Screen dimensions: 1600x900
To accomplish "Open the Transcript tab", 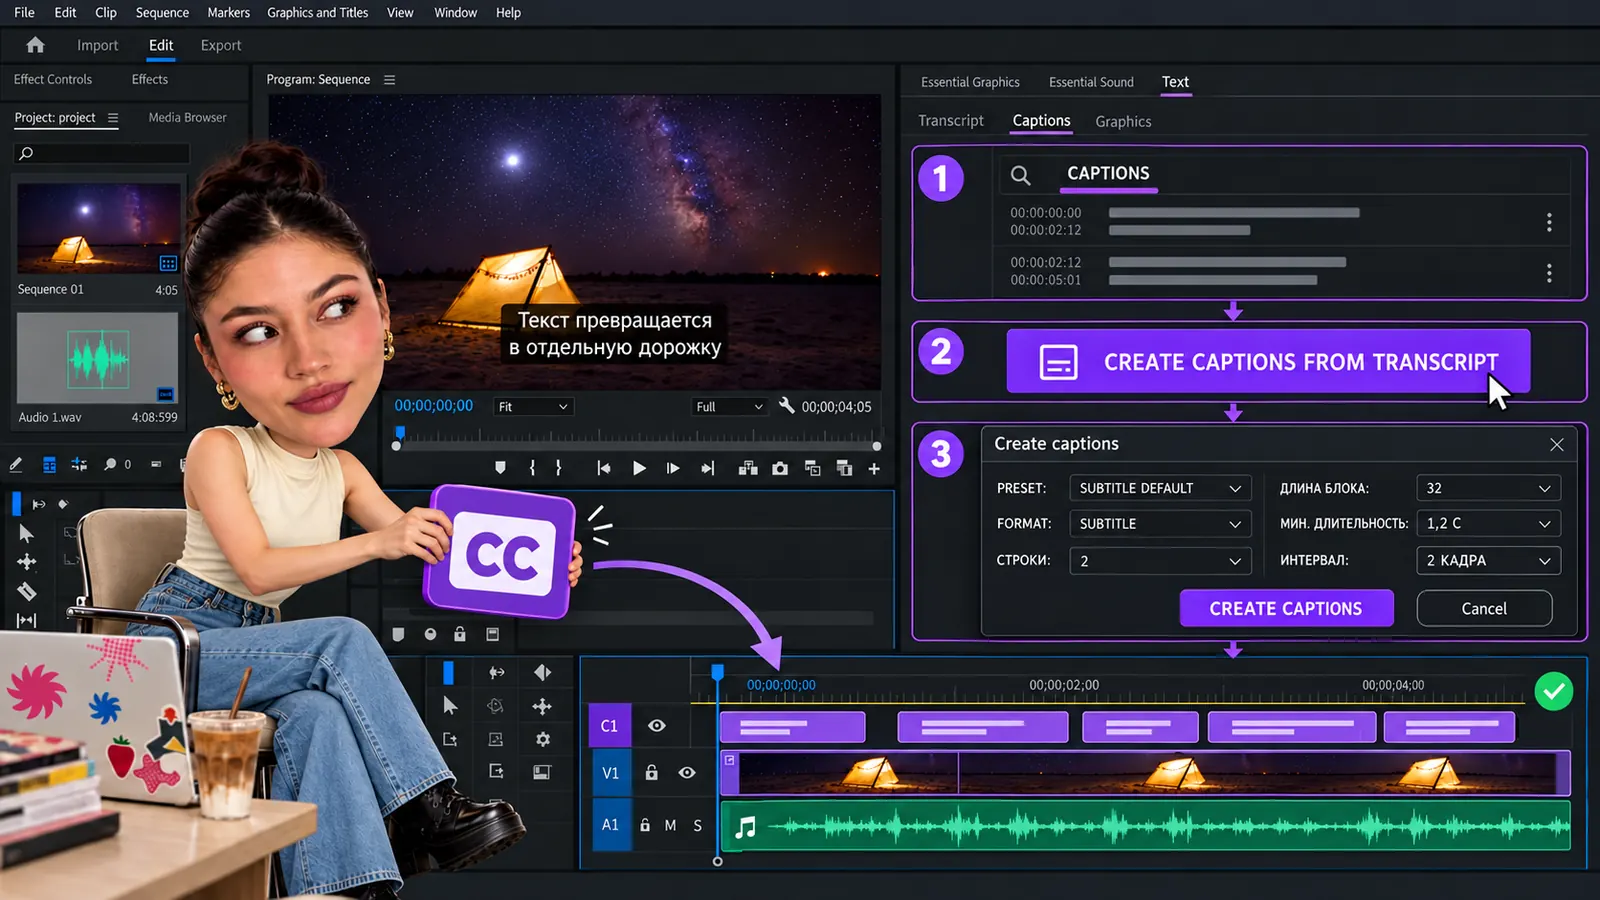I will (951, 121).
